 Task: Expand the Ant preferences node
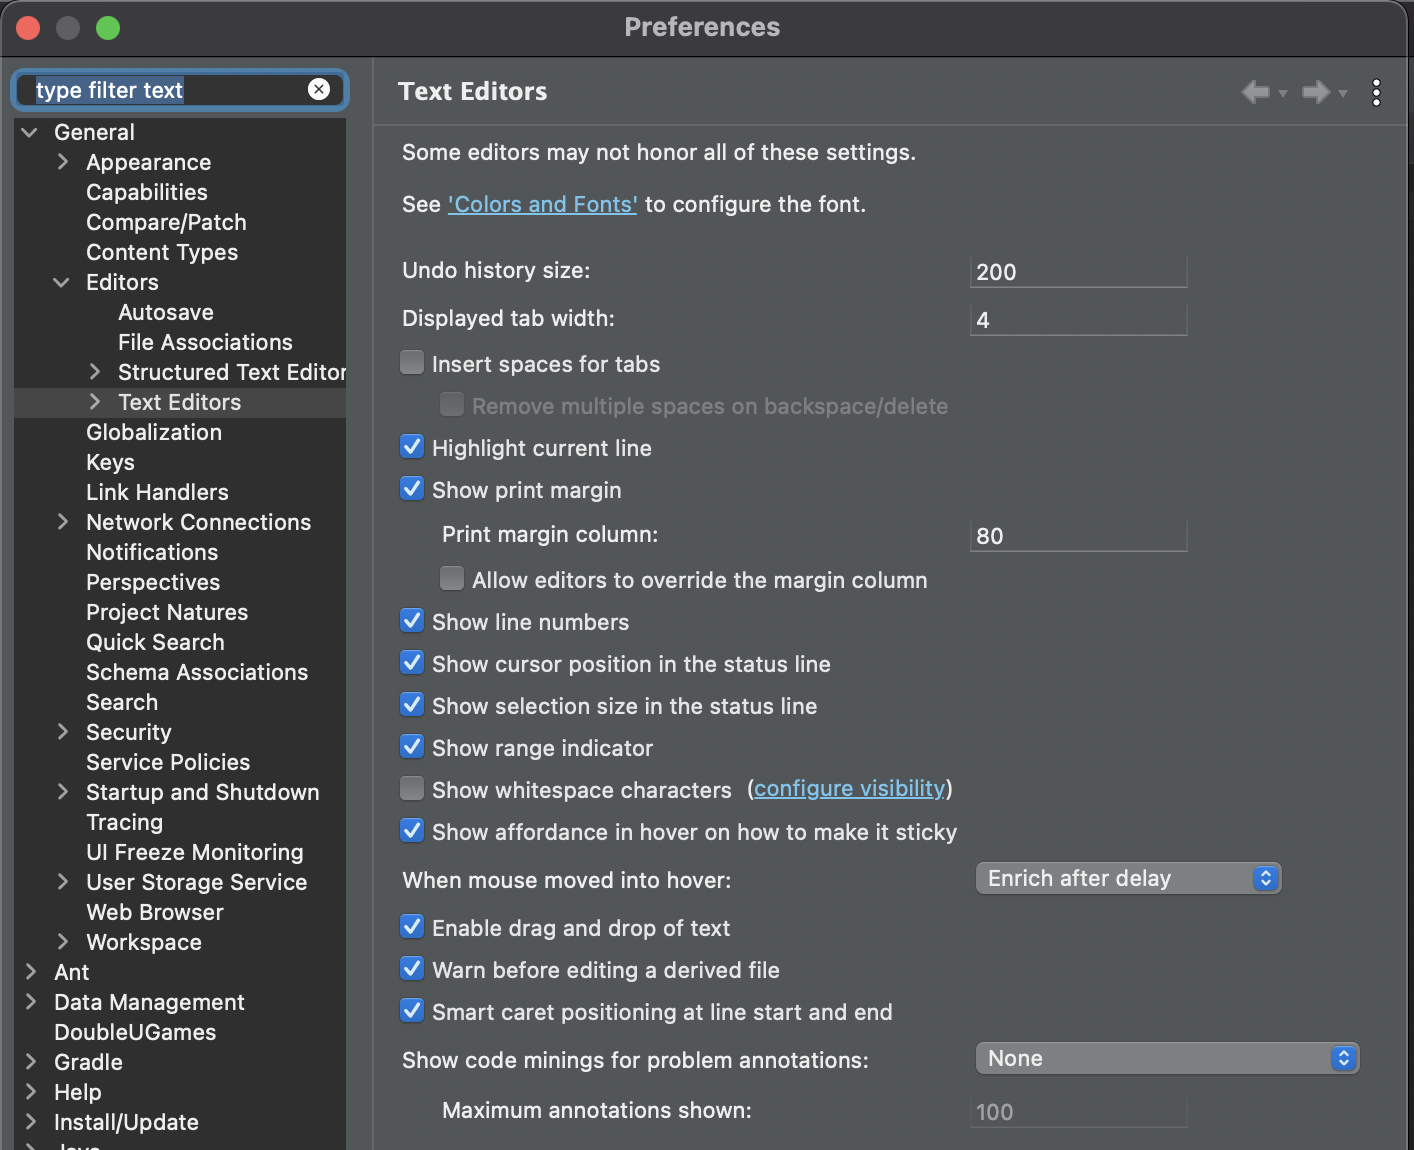(31, 972)
